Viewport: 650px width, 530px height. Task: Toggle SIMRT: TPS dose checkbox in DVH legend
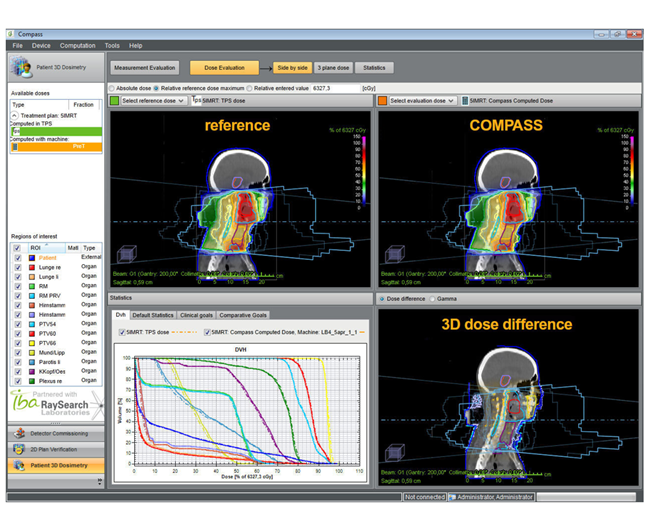coord(122,332)
